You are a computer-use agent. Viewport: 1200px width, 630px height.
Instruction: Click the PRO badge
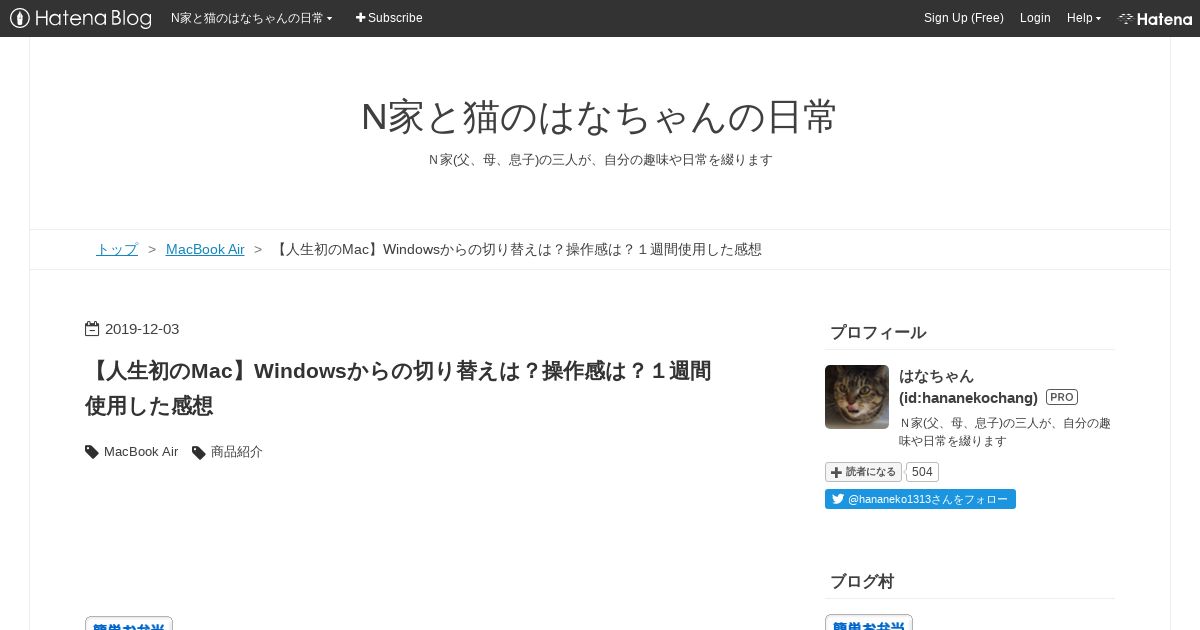[x=1062, y=397]
